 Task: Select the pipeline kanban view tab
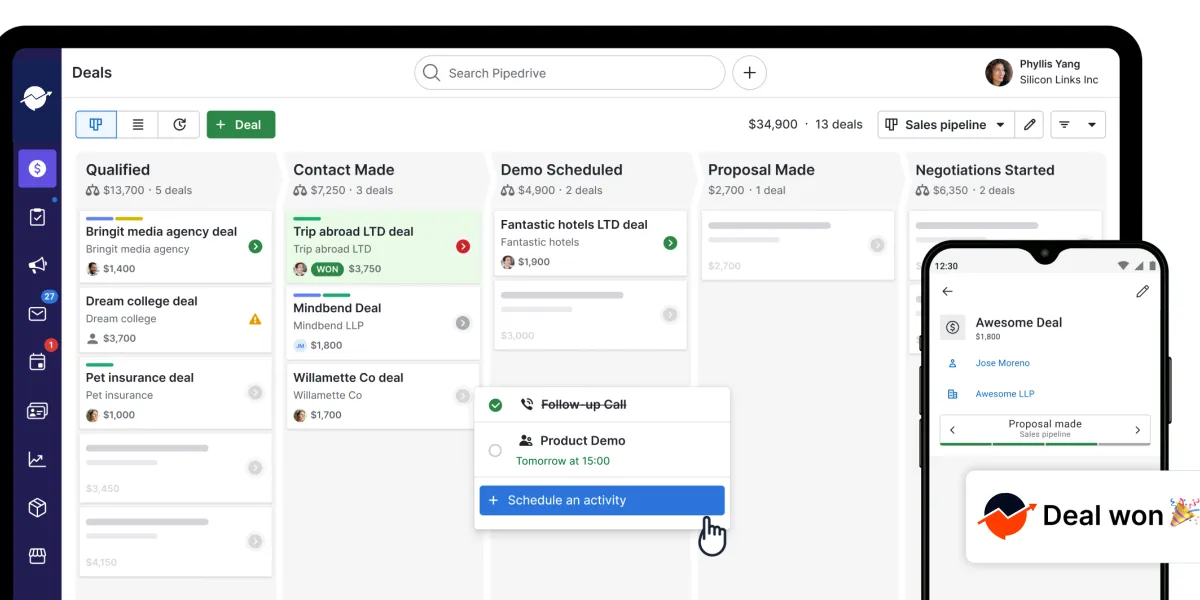coord(96,125)
